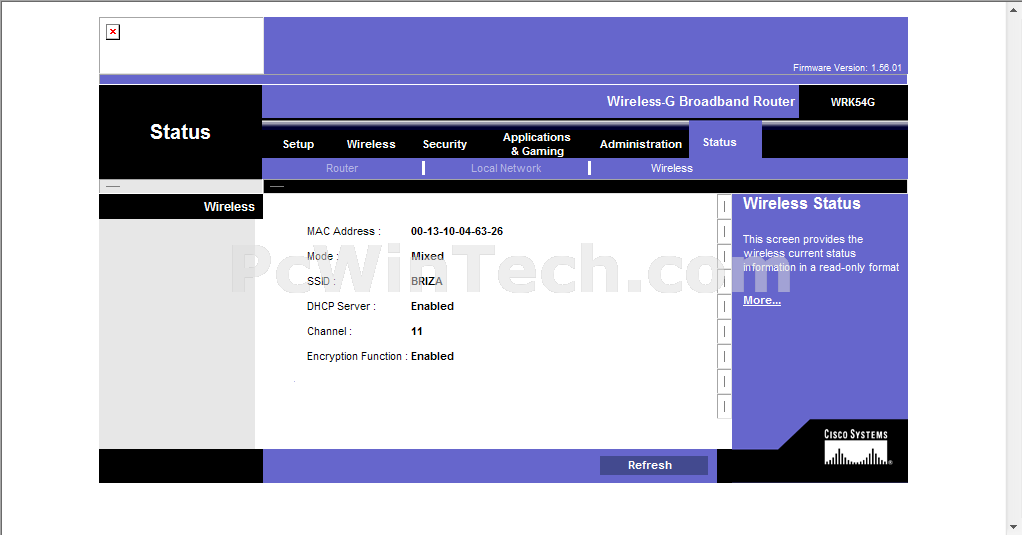Click the Refresh button
The width and height of the screenshot is (1022, 535).
pyautogui.click(x=654, y=465)
